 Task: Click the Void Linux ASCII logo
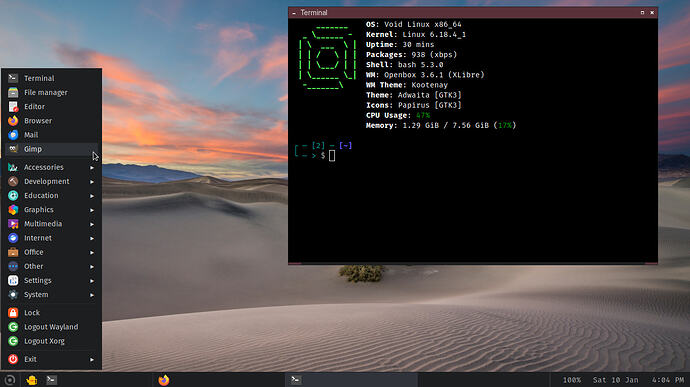[x=328, y=58]
